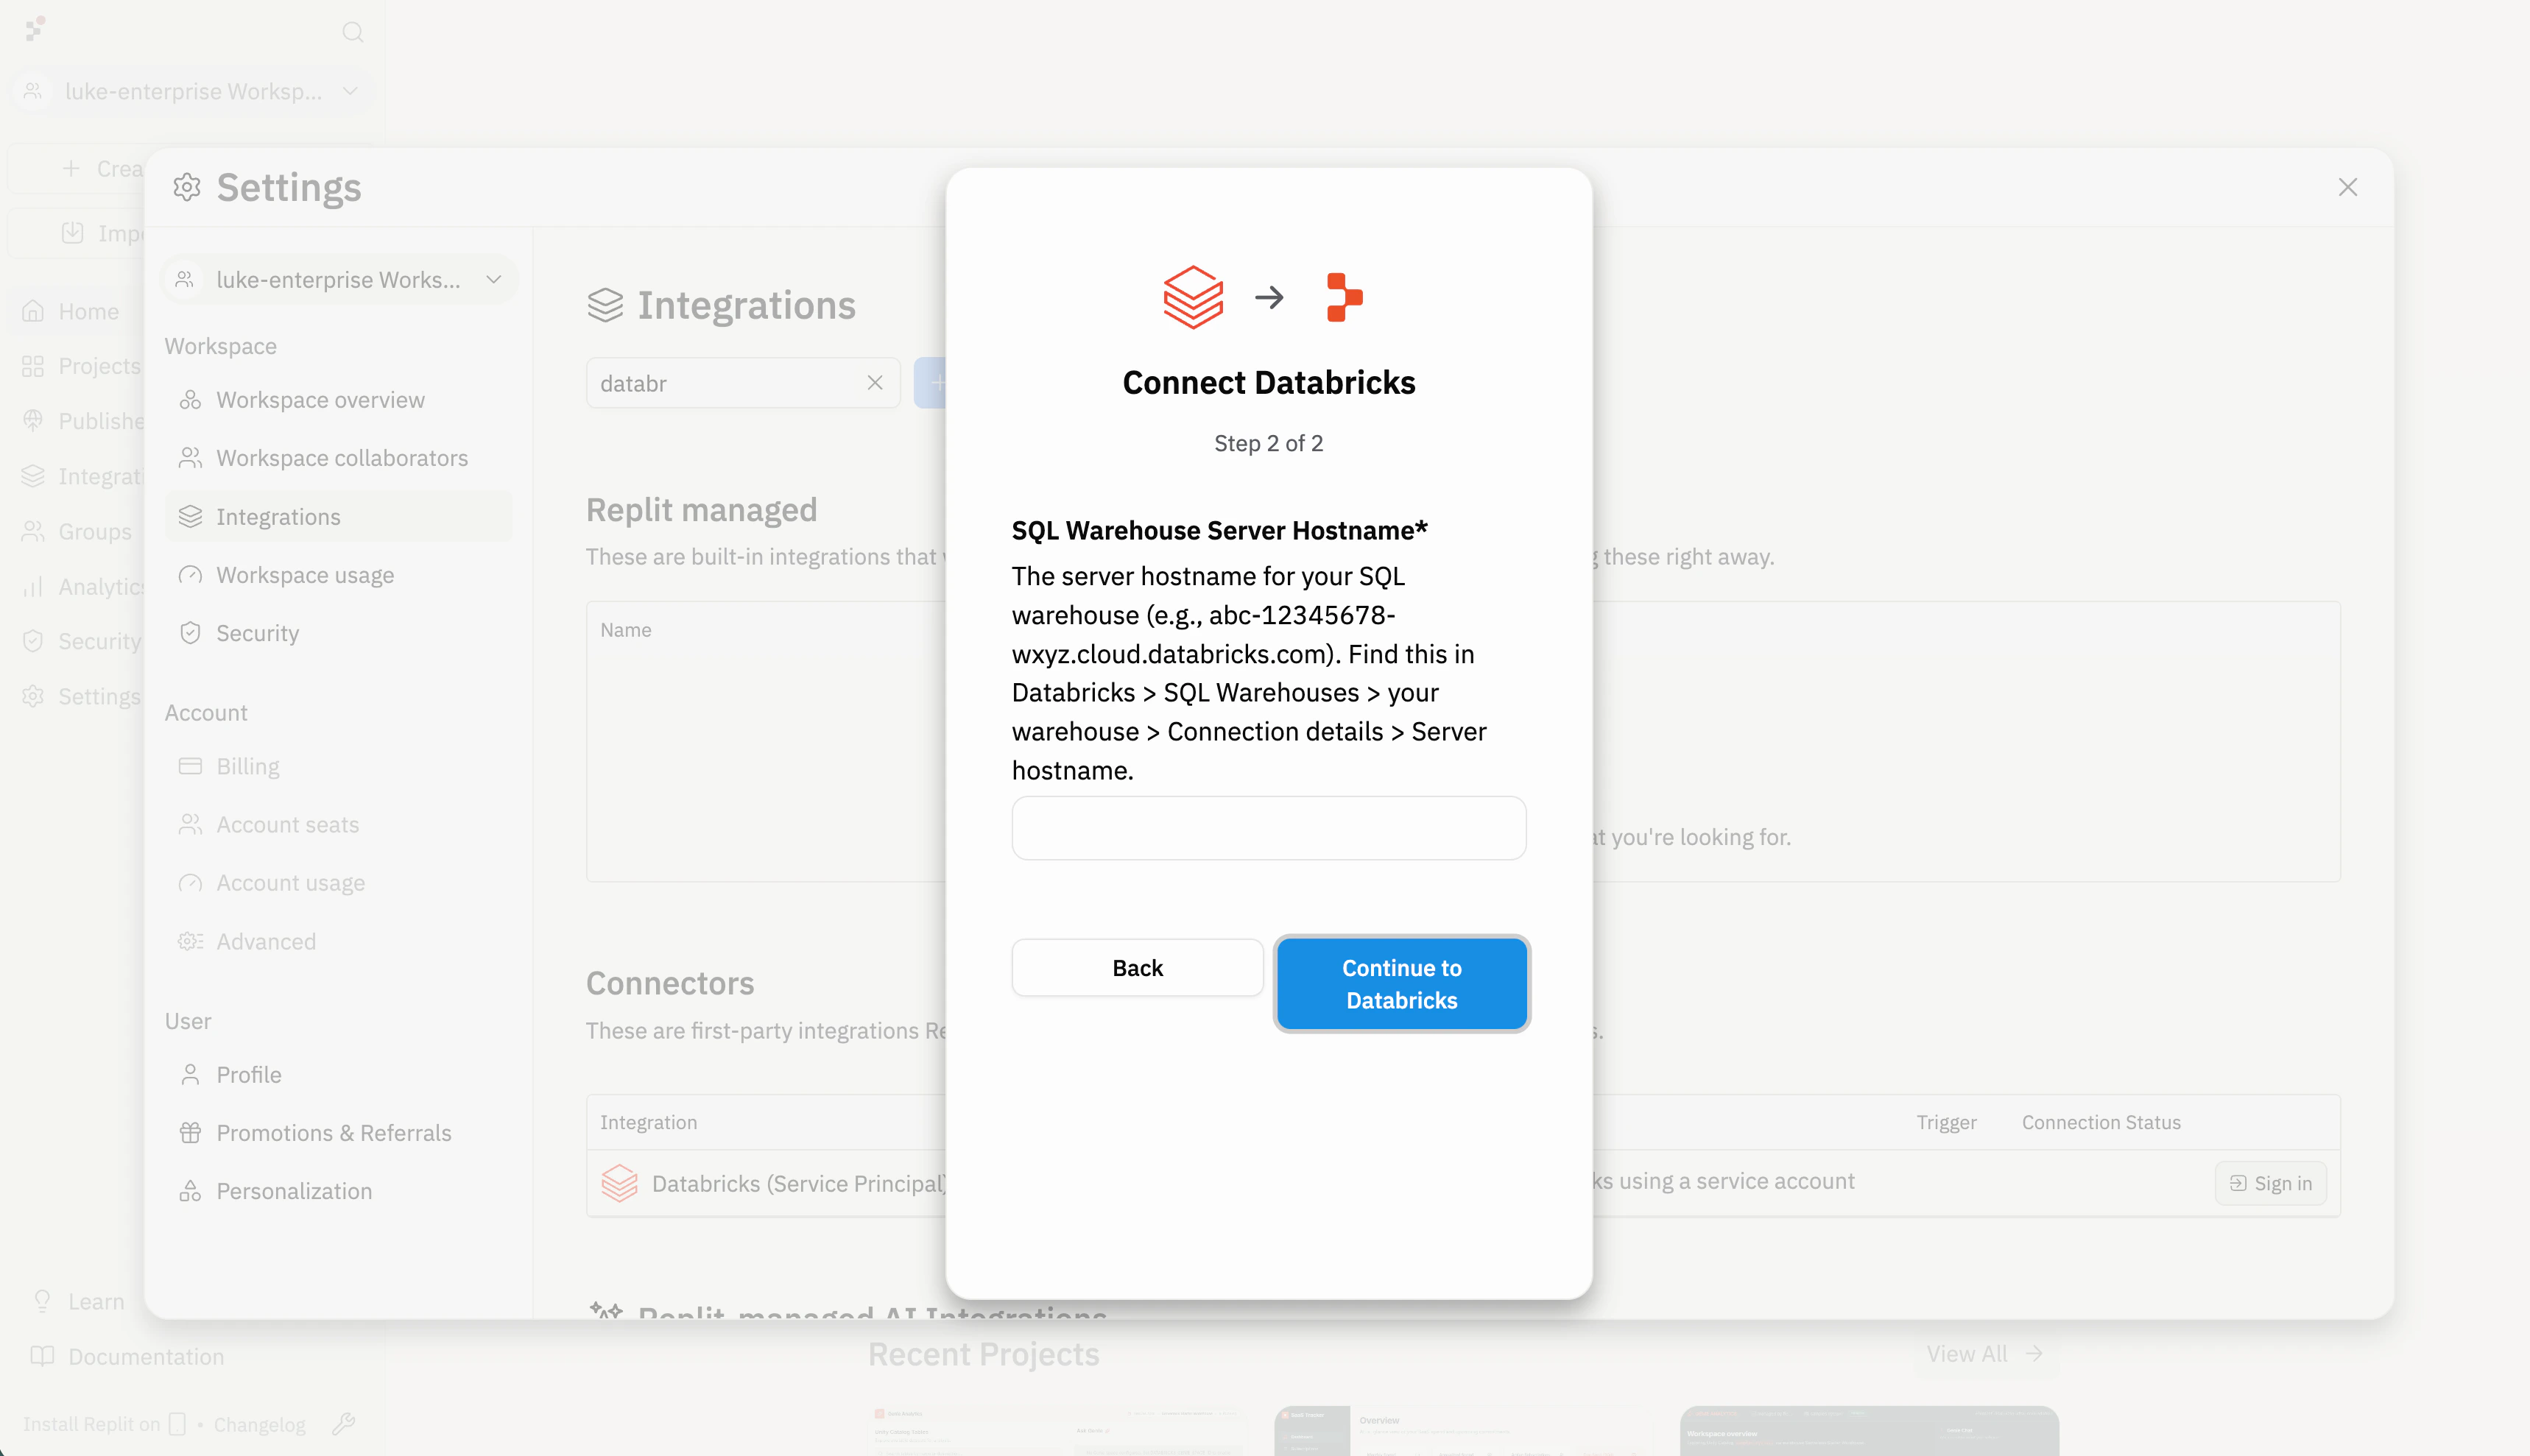Open Workspace overview settings

[339, 400]
